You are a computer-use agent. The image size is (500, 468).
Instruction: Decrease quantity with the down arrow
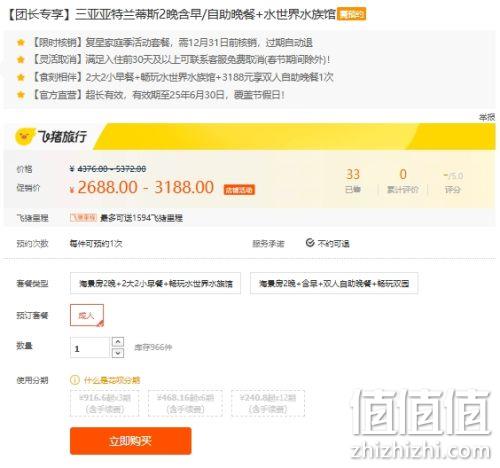pos(118,353)
